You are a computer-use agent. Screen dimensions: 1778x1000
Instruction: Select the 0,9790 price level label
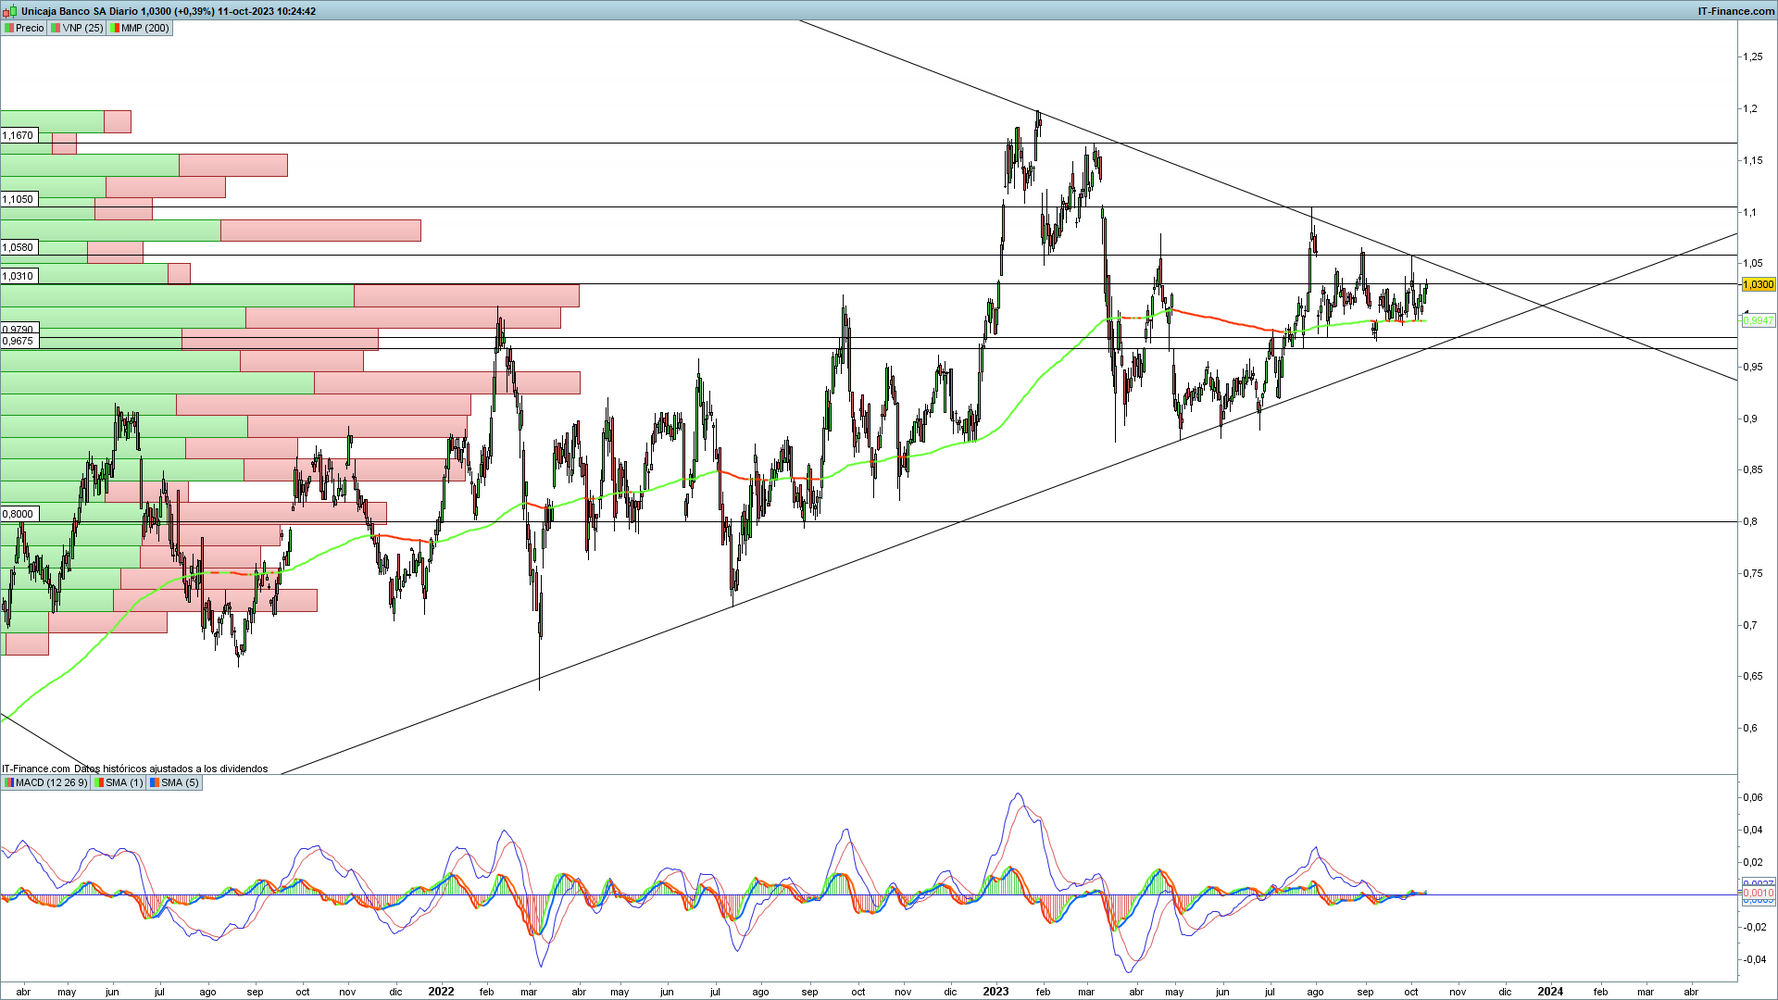18,329
